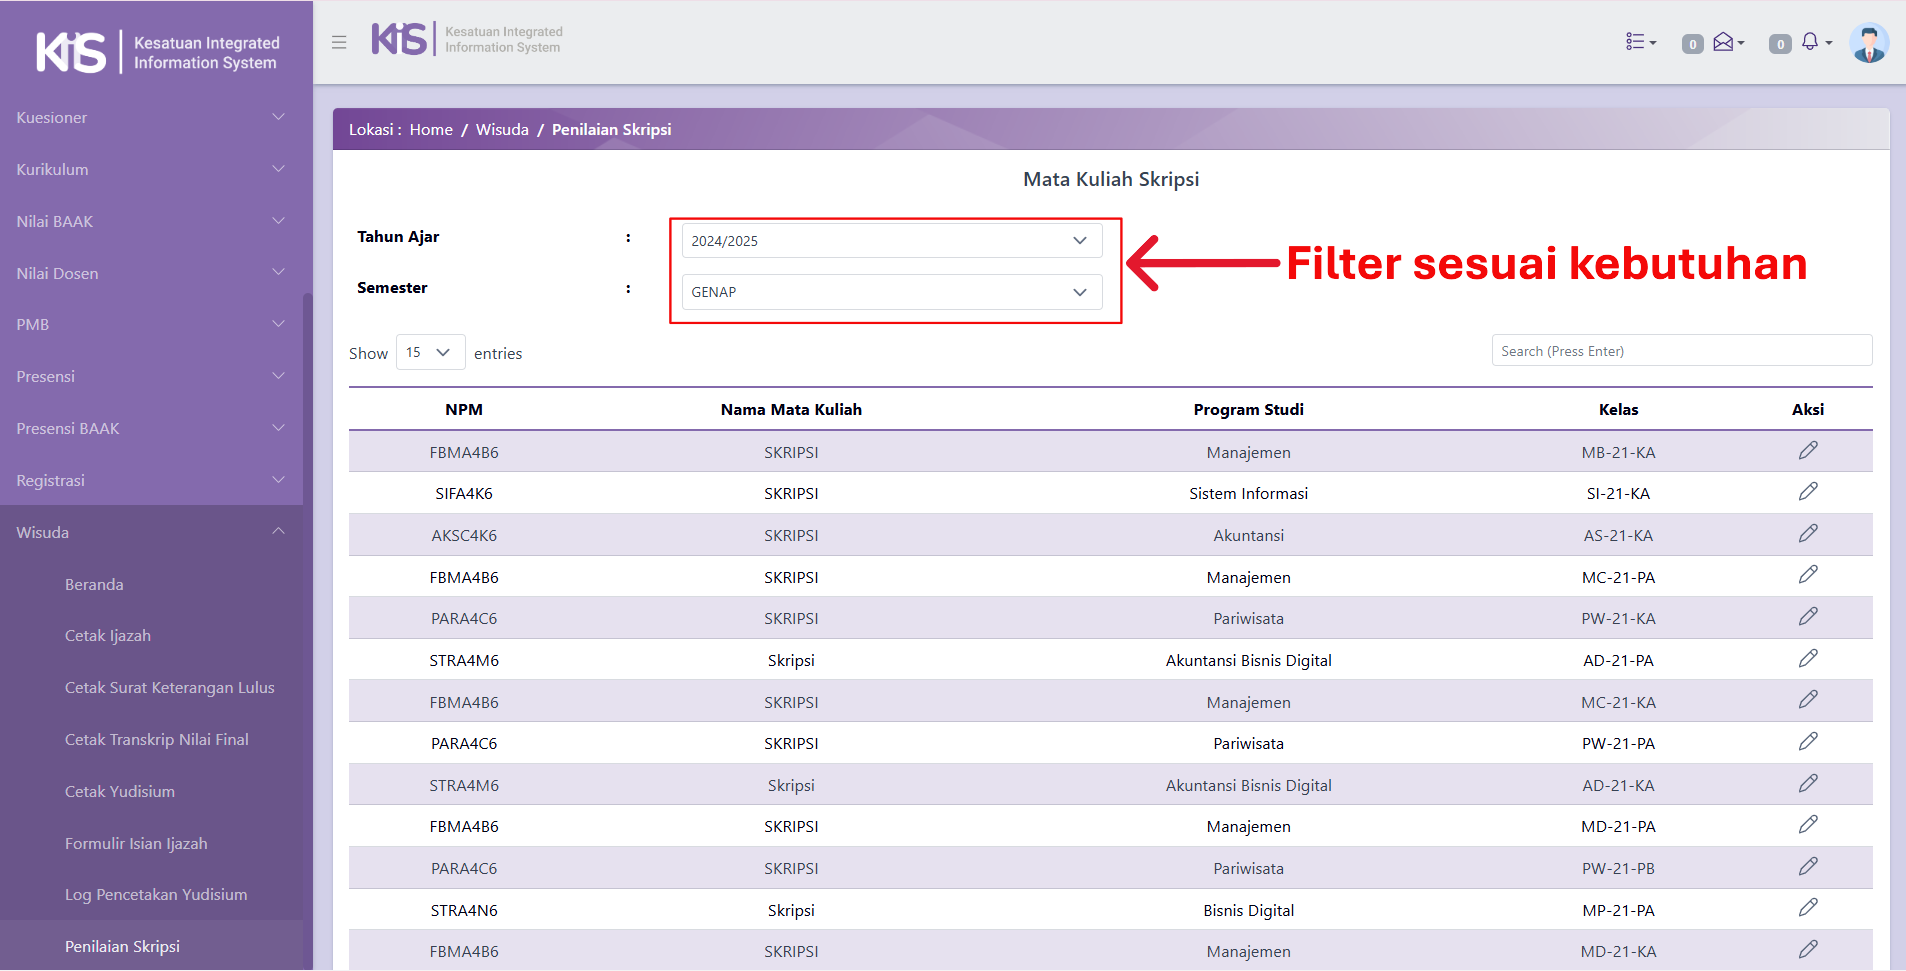The width and height of the screenshot is (1906, 971).
Task: Click edit pencil for AS-21-KA row
Action: tap(1807, 534)
